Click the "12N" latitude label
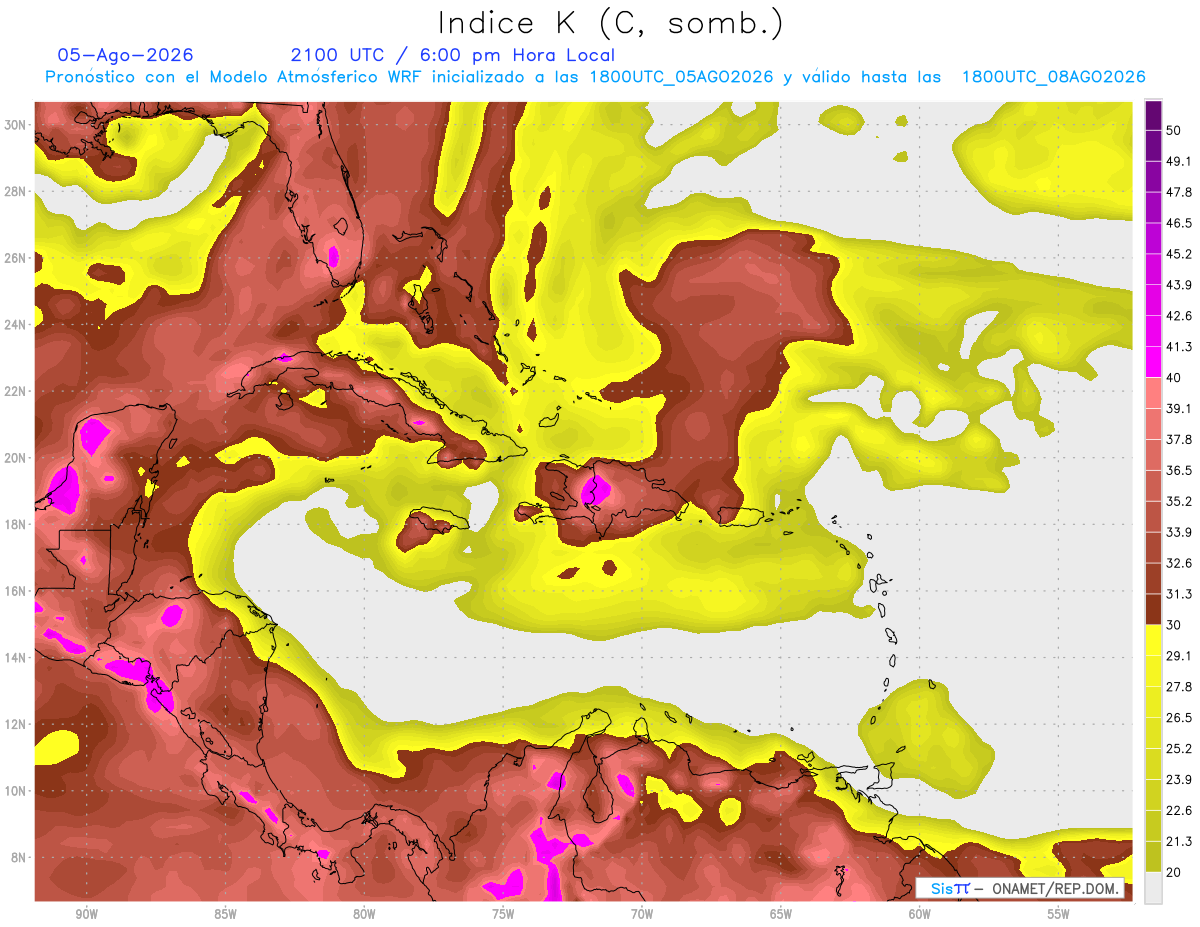This screenshot has width=1200, height=927. coord(17,724)
